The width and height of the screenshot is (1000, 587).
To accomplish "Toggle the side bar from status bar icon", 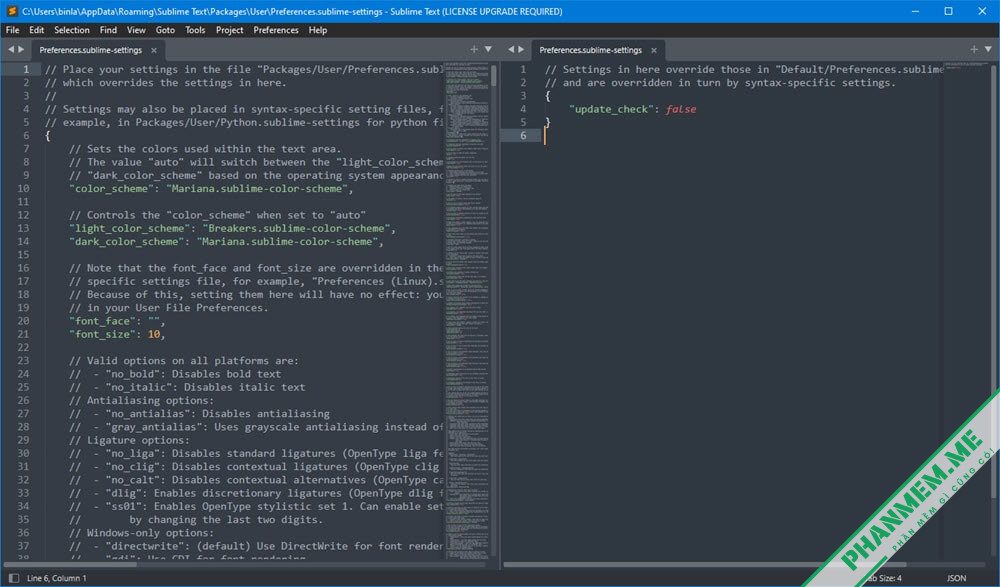I will click(x=14, y=578).
